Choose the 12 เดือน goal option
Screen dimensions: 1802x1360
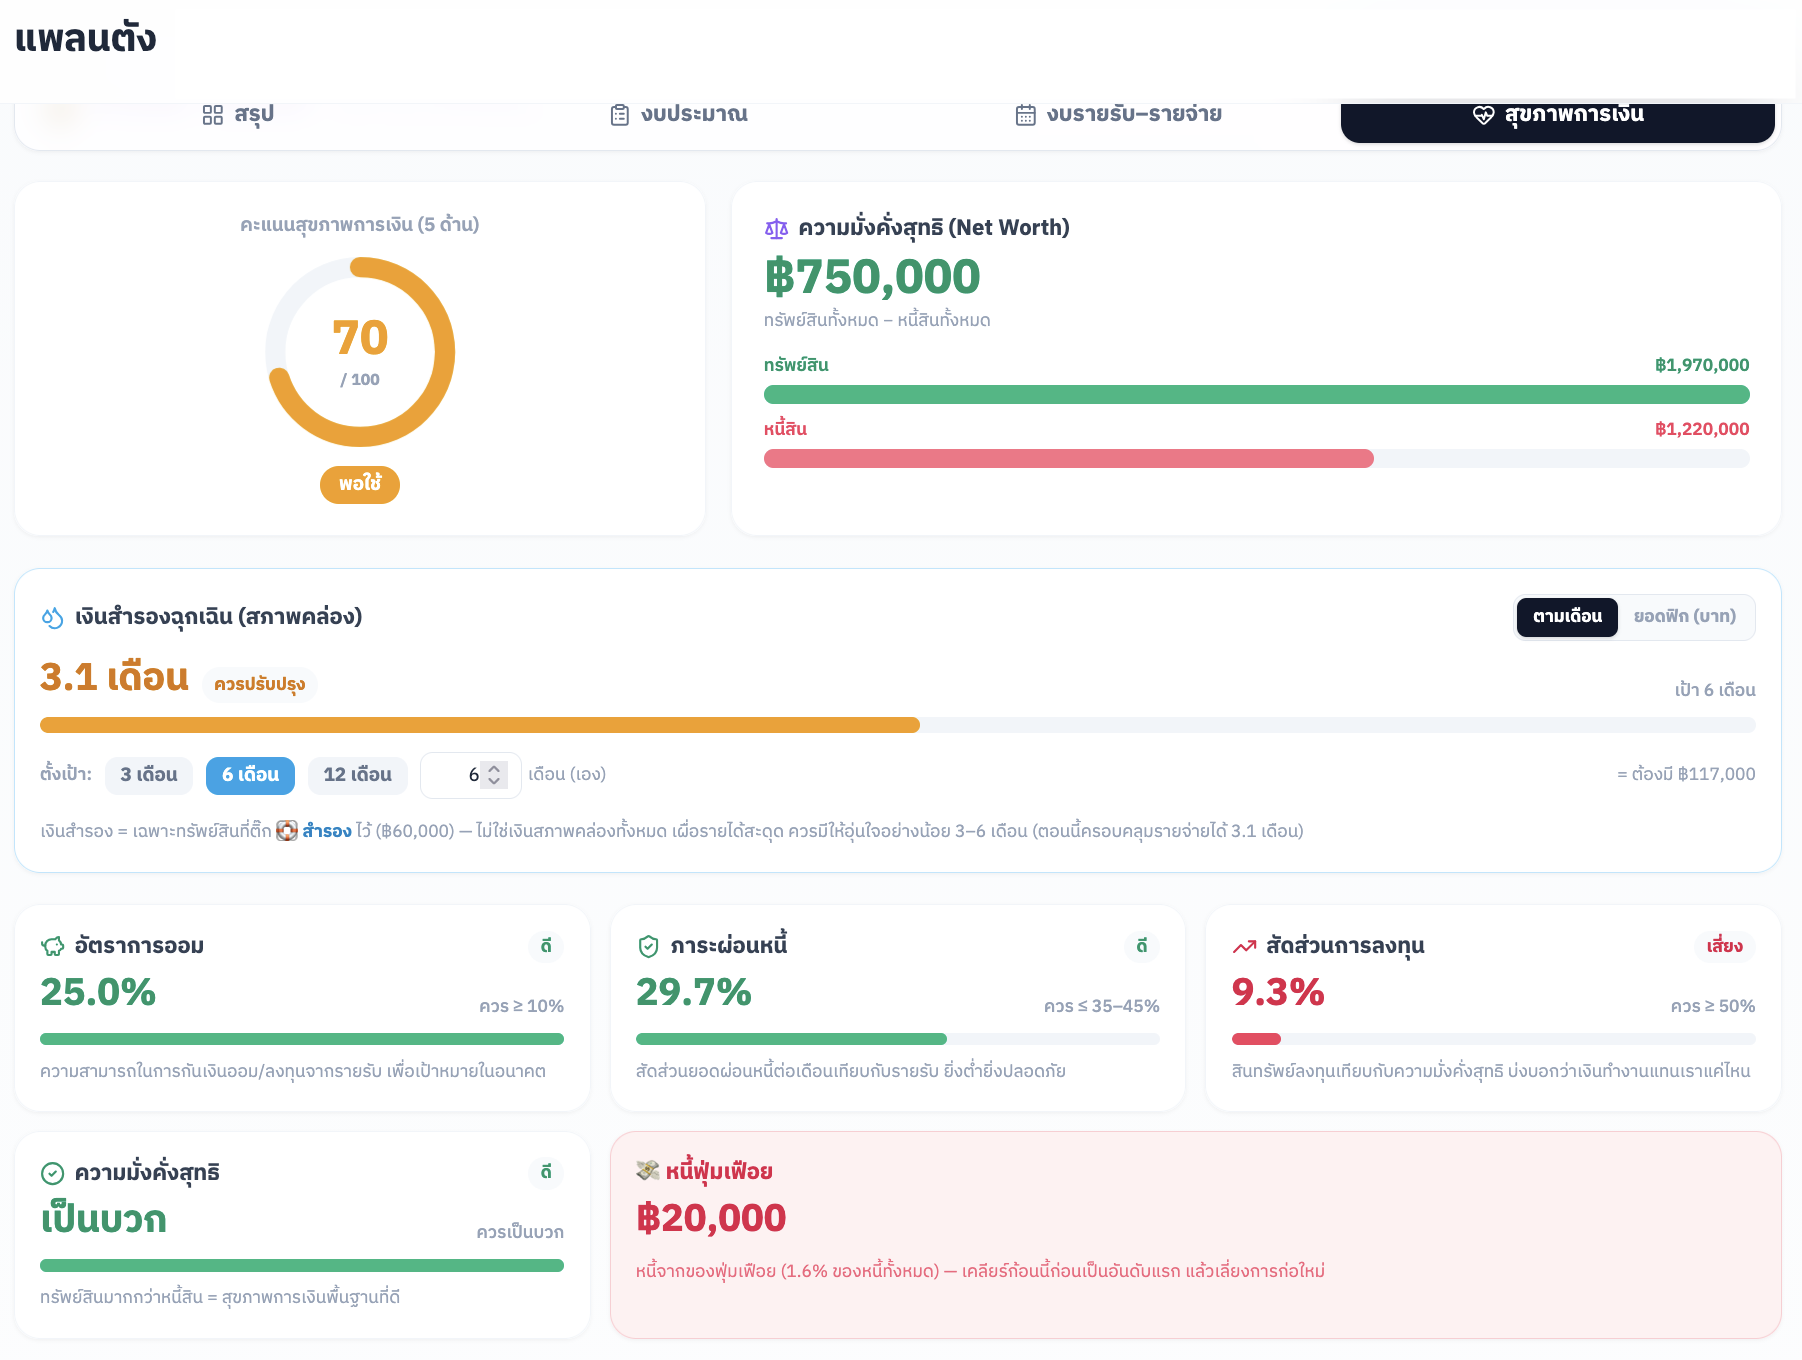coord(358,775)
